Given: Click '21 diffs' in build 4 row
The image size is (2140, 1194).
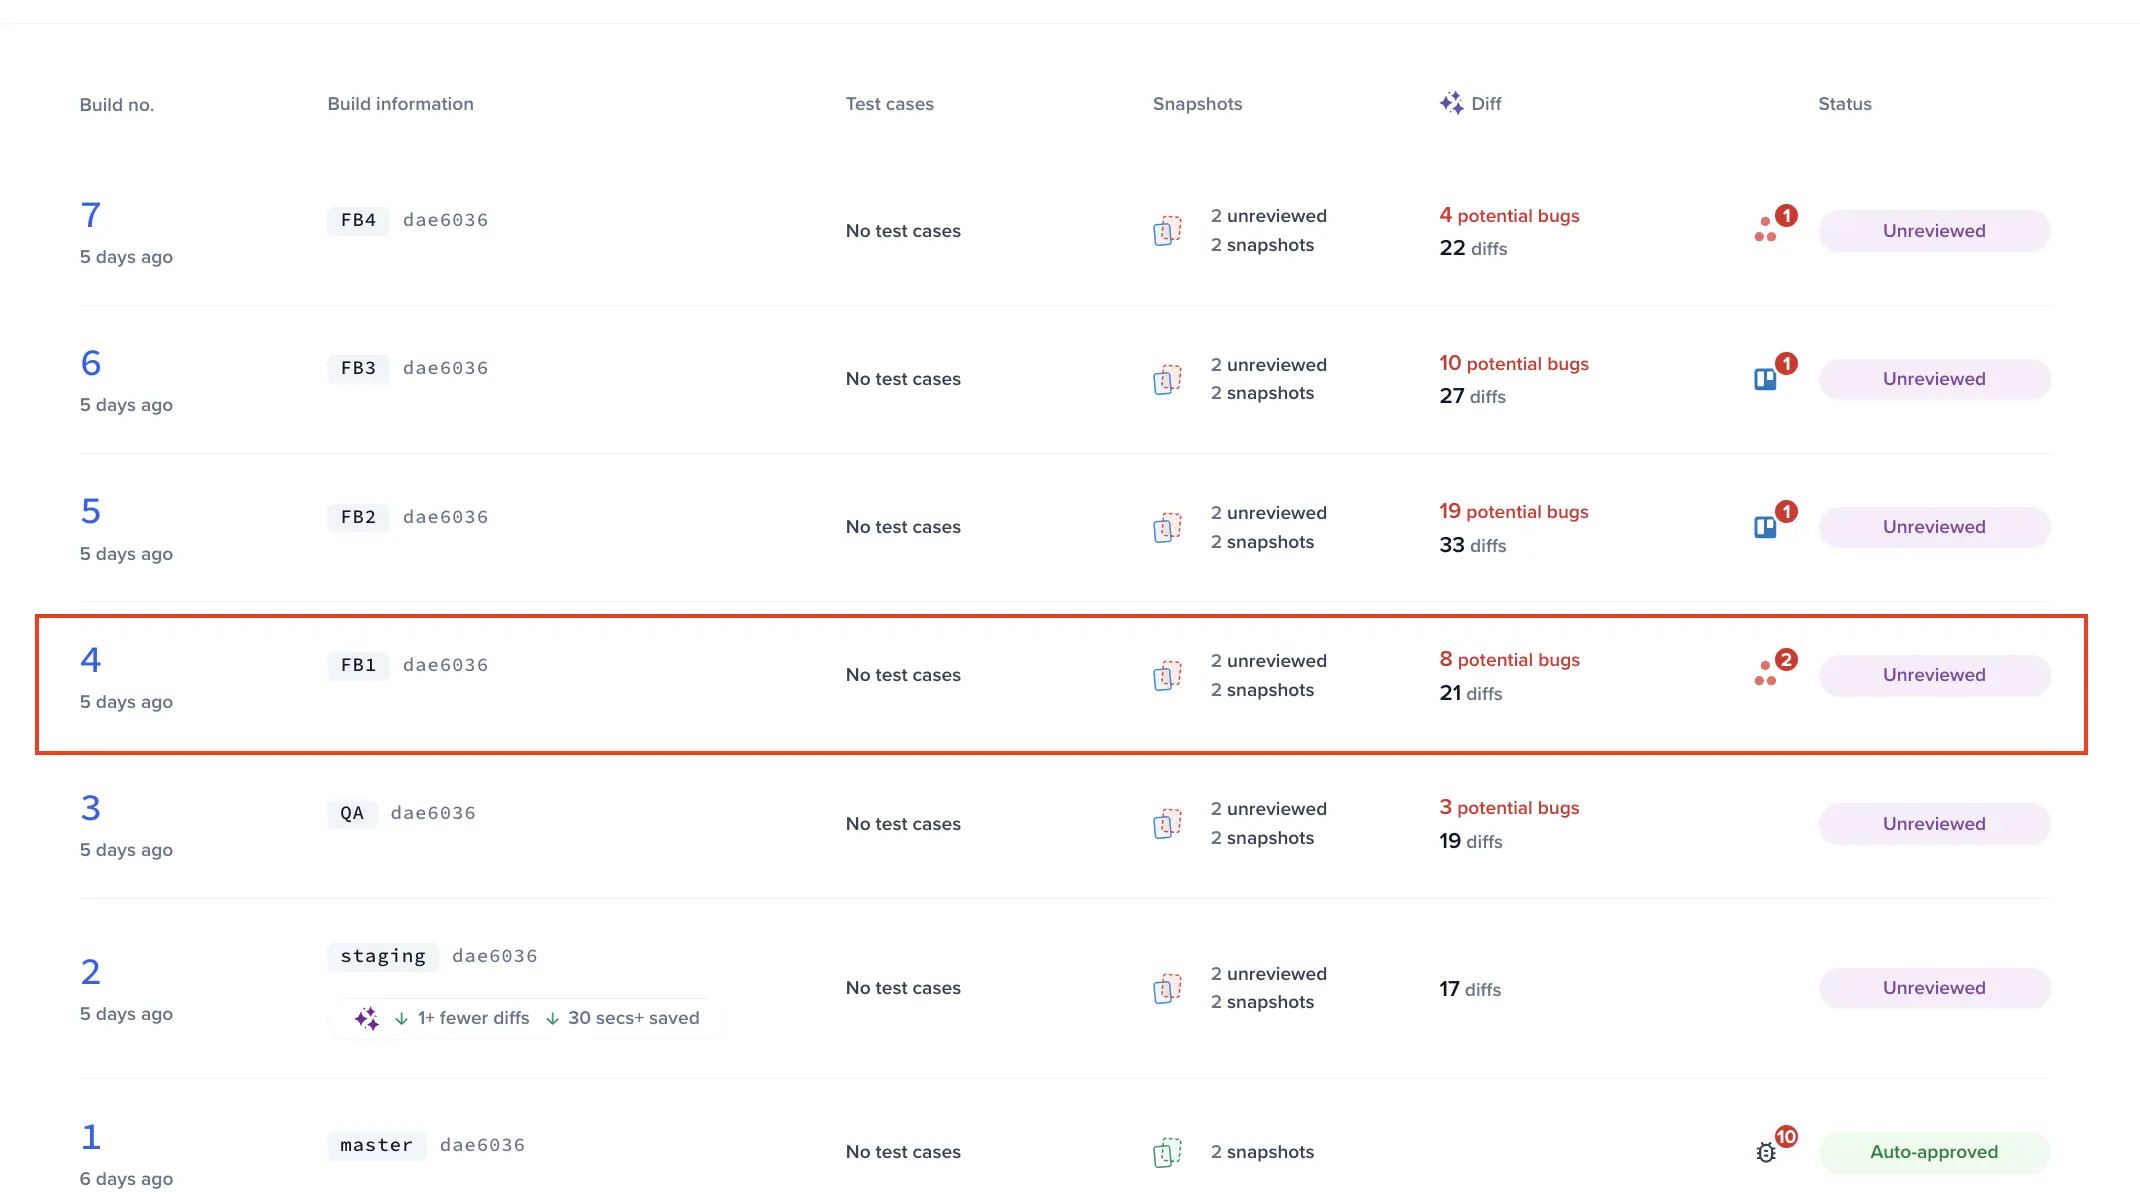Looking at the screenshot, I should pos(1471,693).
